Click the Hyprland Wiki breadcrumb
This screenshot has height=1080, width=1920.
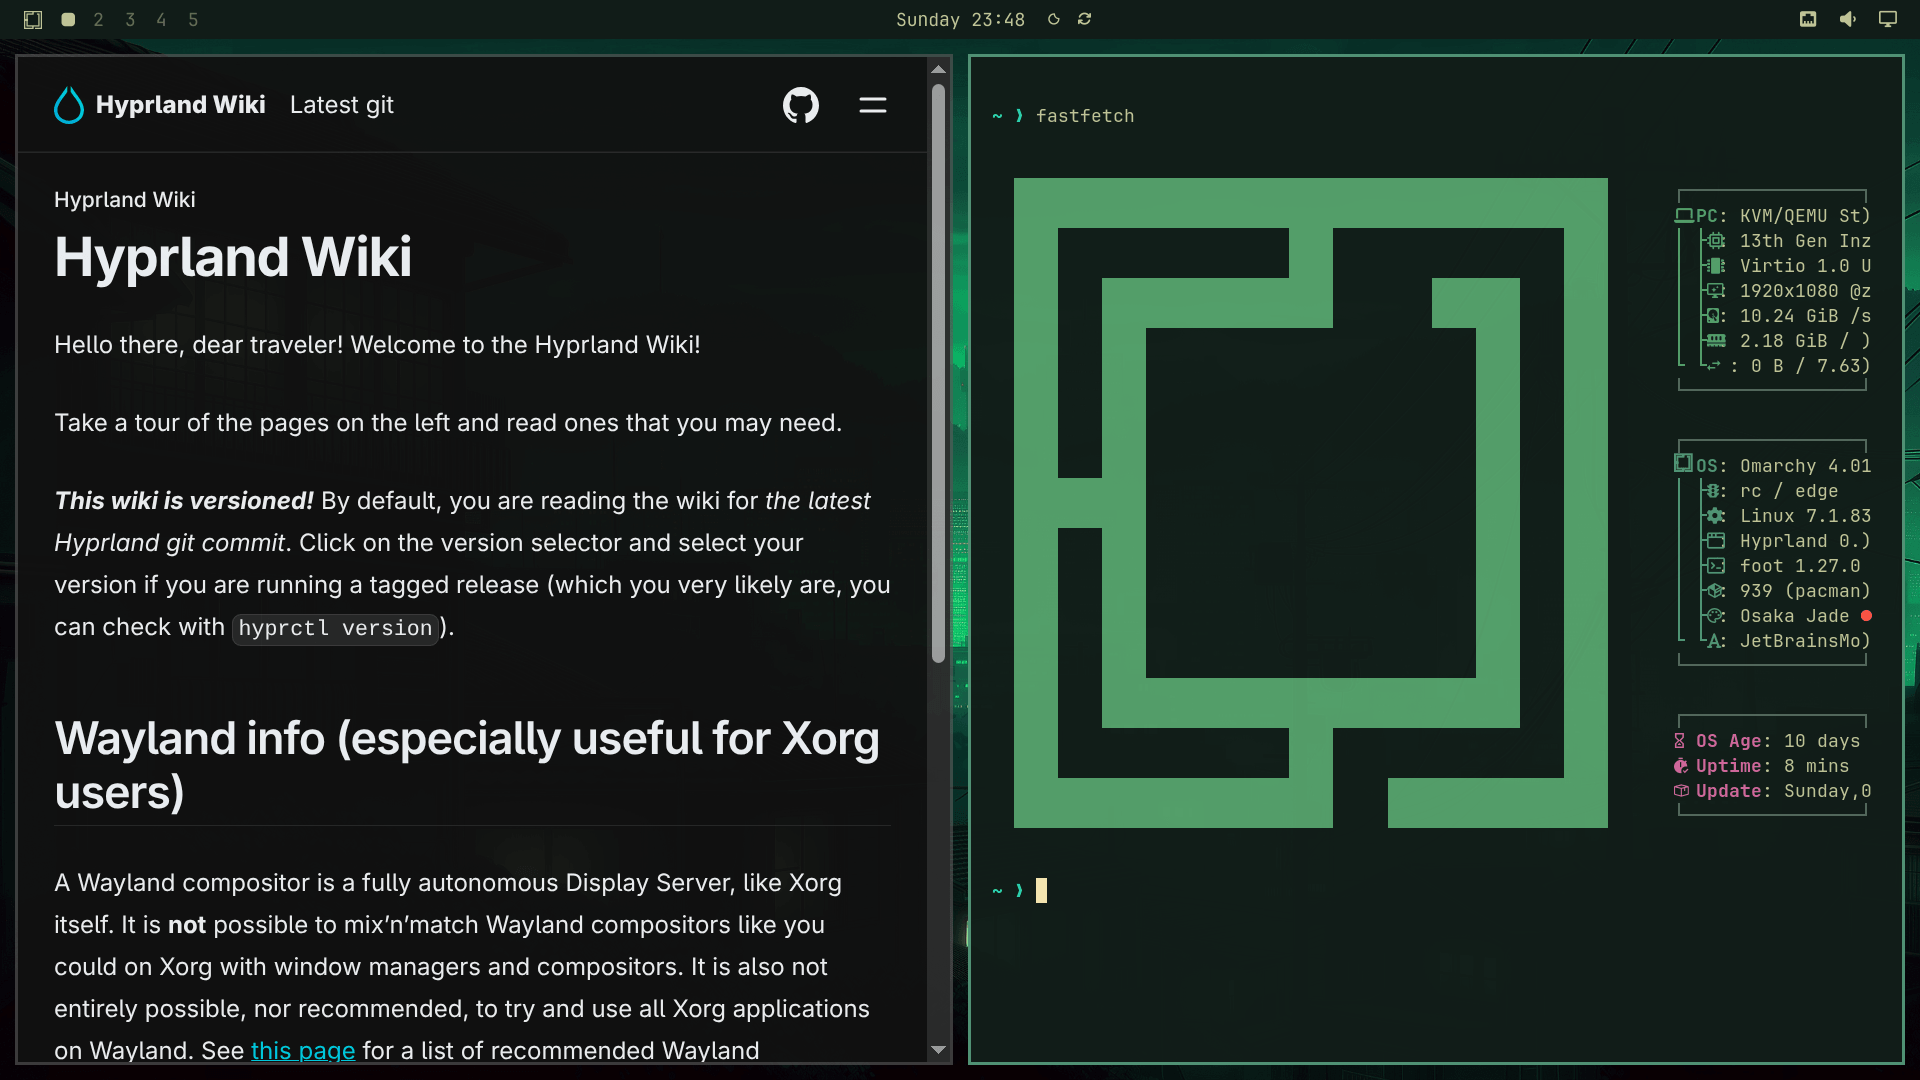coord(125,199)
